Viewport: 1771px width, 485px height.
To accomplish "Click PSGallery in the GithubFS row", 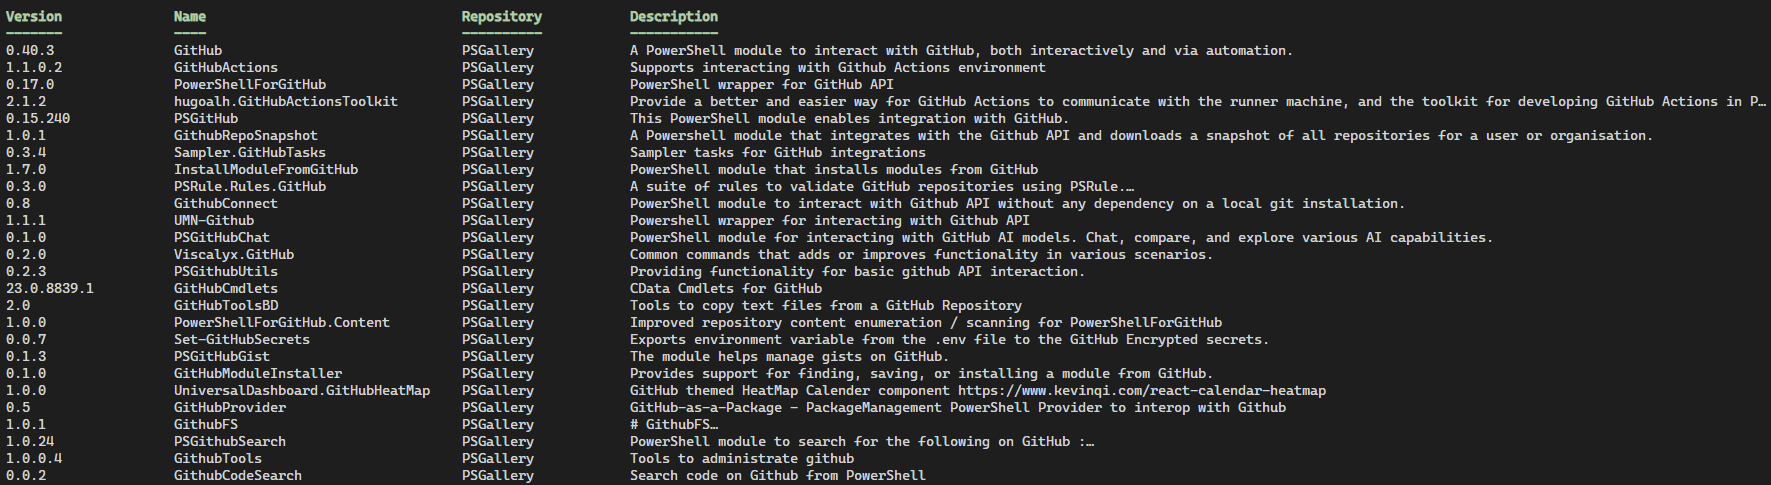I will (497, 425).
